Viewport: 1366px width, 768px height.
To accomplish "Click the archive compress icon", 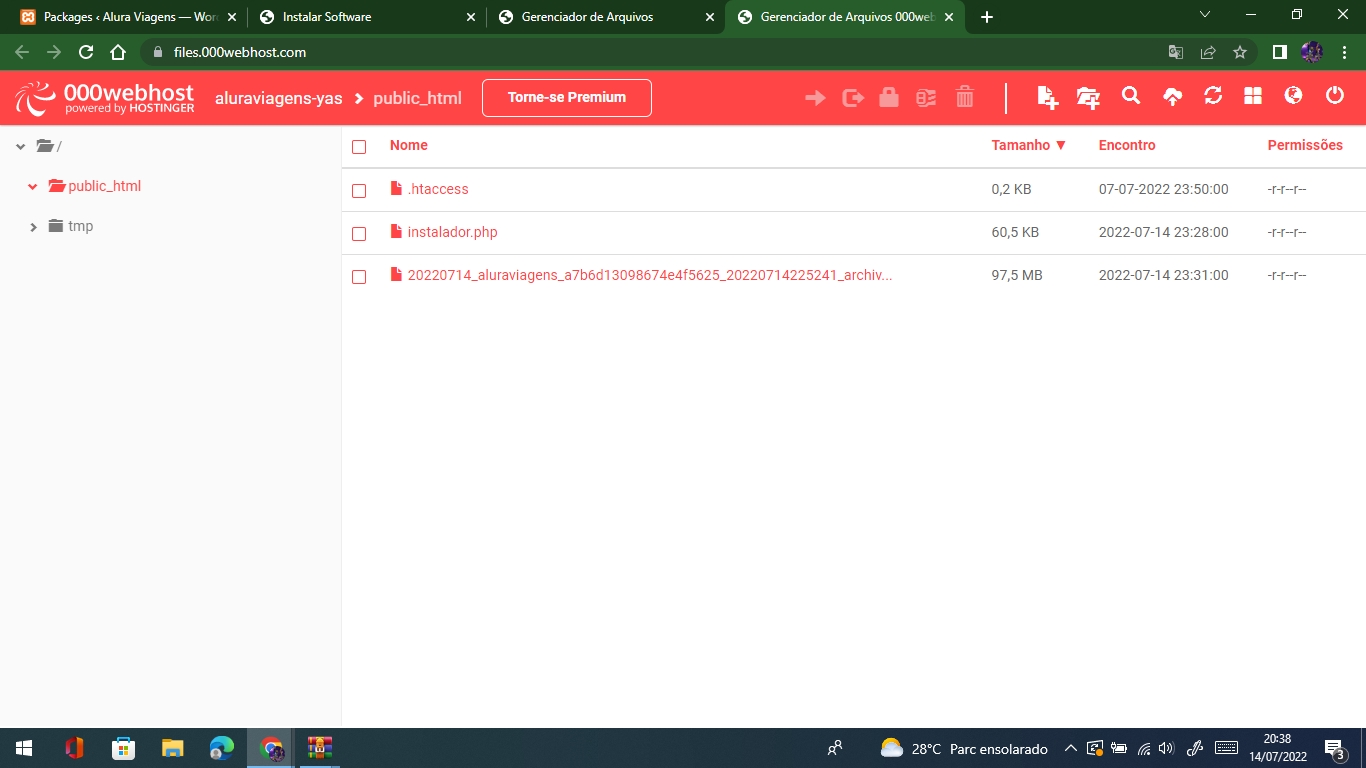I will [x=927, y=97].
